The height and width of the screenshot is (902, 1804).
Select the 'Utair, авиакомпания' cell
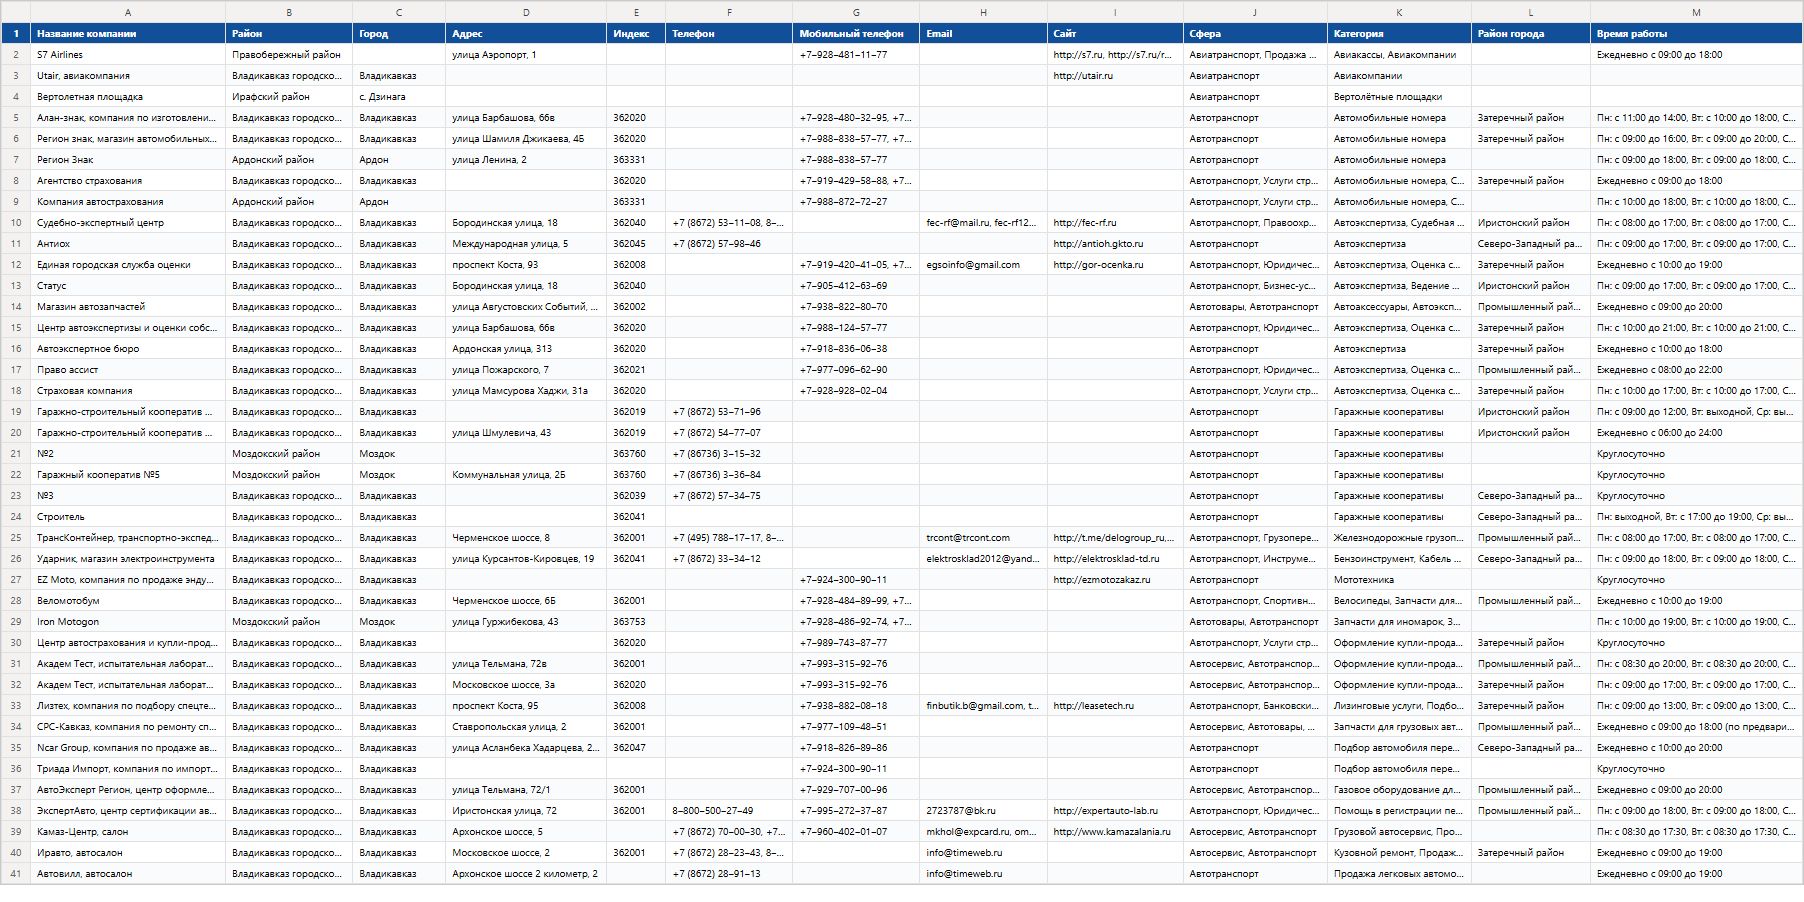tap(128, 76)
